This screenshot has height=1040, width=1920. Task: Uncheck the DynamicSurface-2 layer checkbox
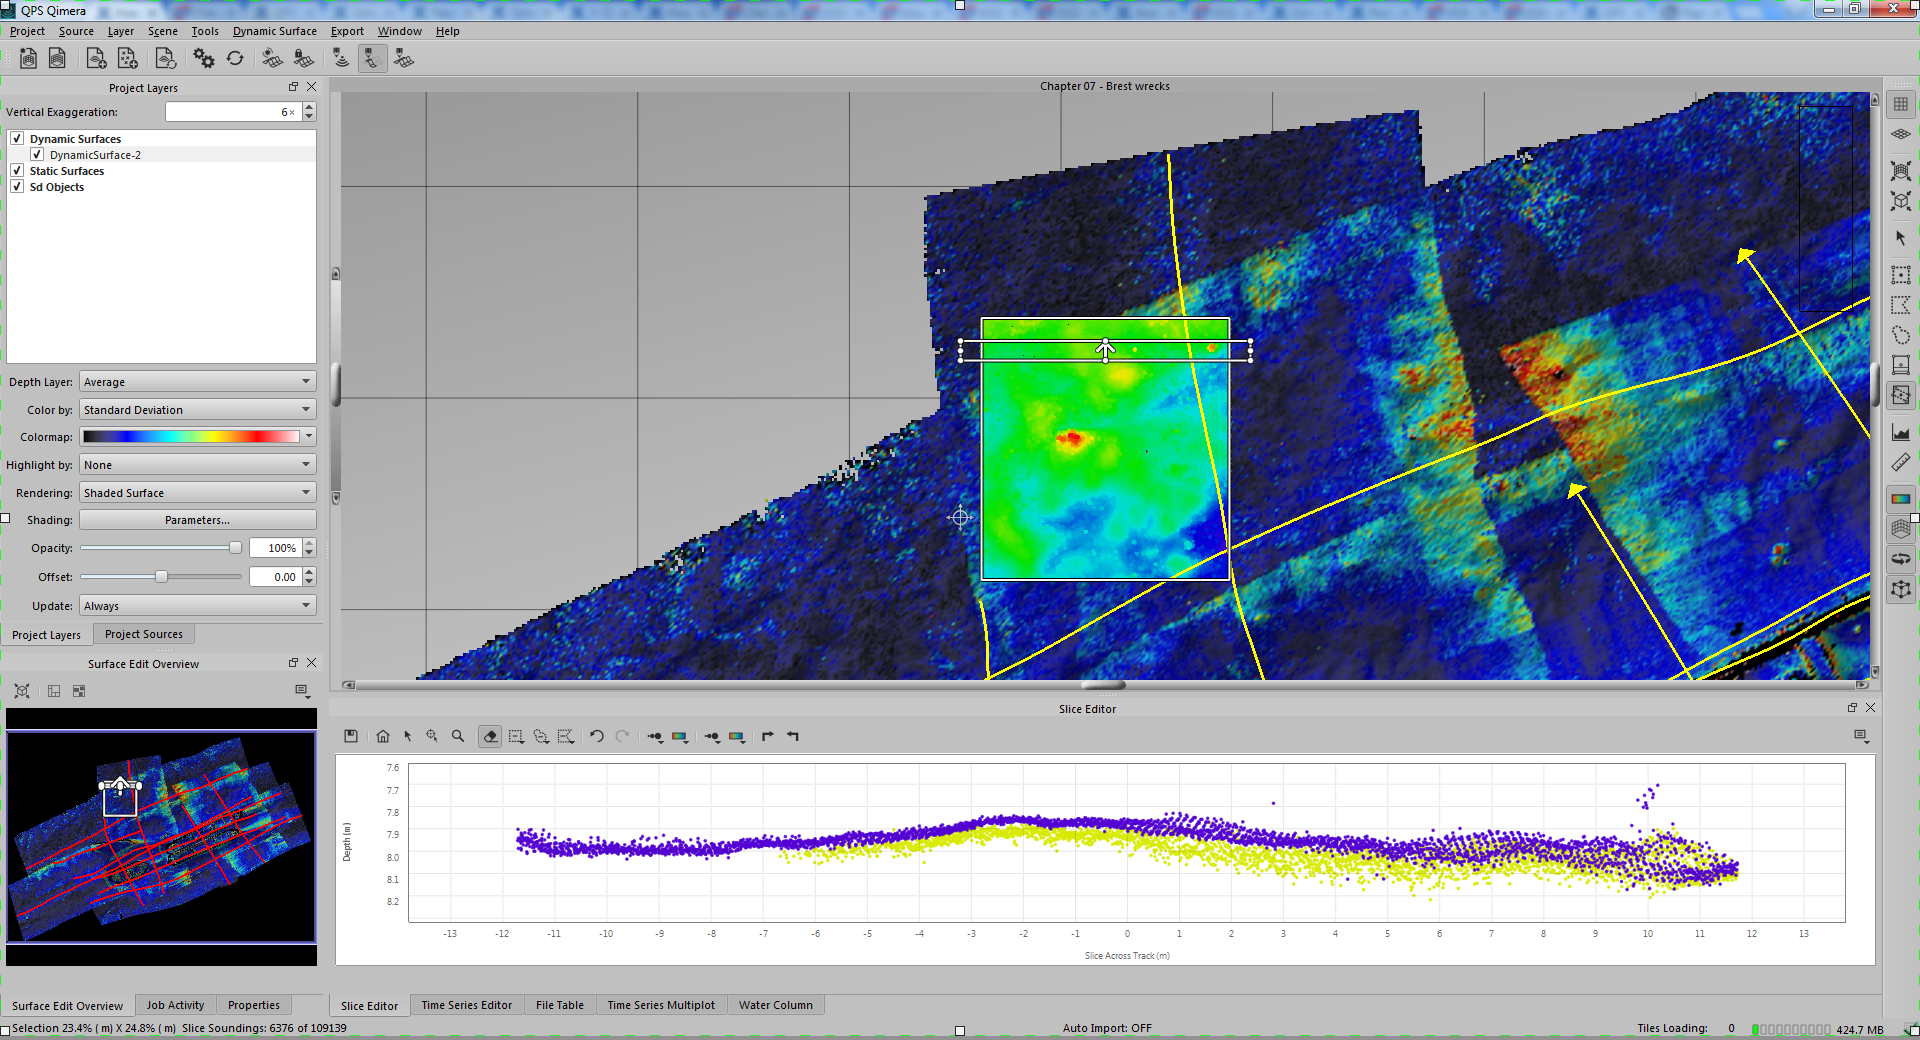point(37,155)
